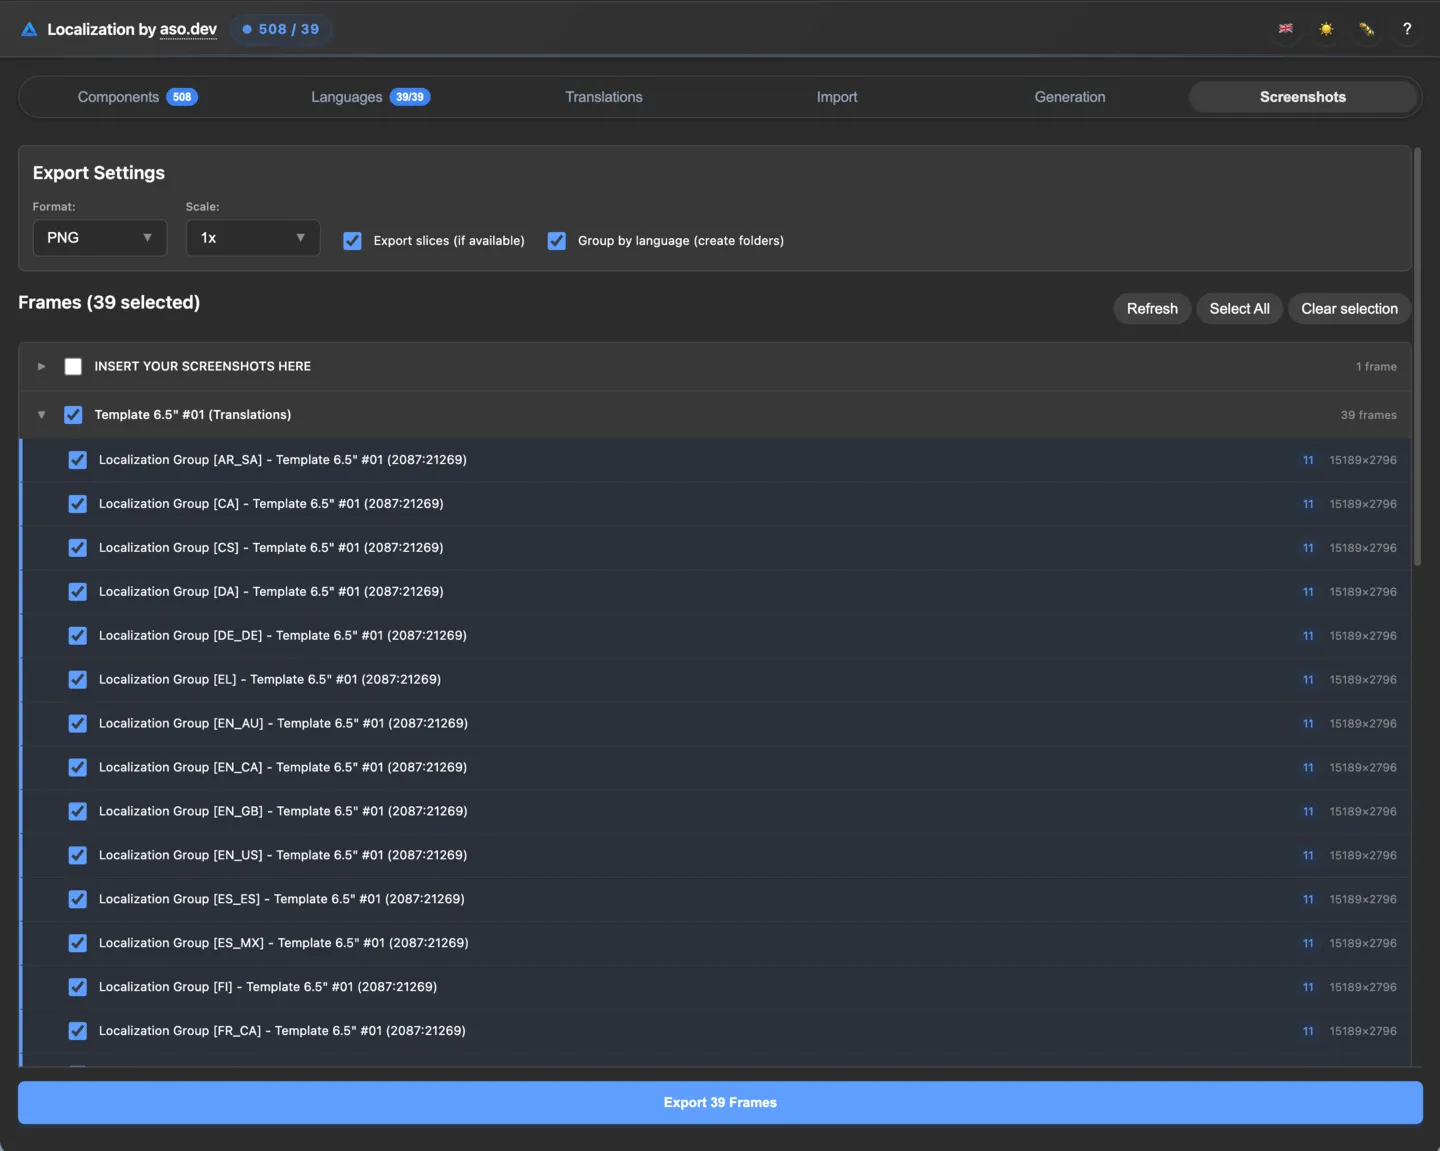Export 39 Frames

(x=719, y=1102)
